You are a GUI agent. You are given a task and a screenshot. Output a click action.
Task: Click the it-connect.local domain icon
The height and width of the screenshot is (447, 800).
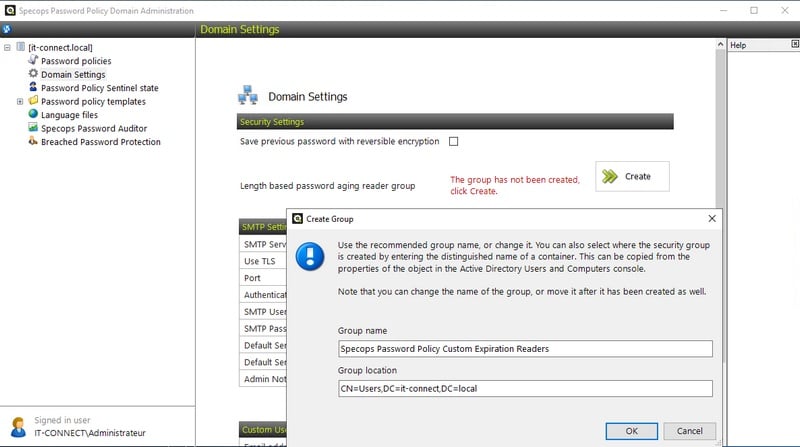point(20,47)
